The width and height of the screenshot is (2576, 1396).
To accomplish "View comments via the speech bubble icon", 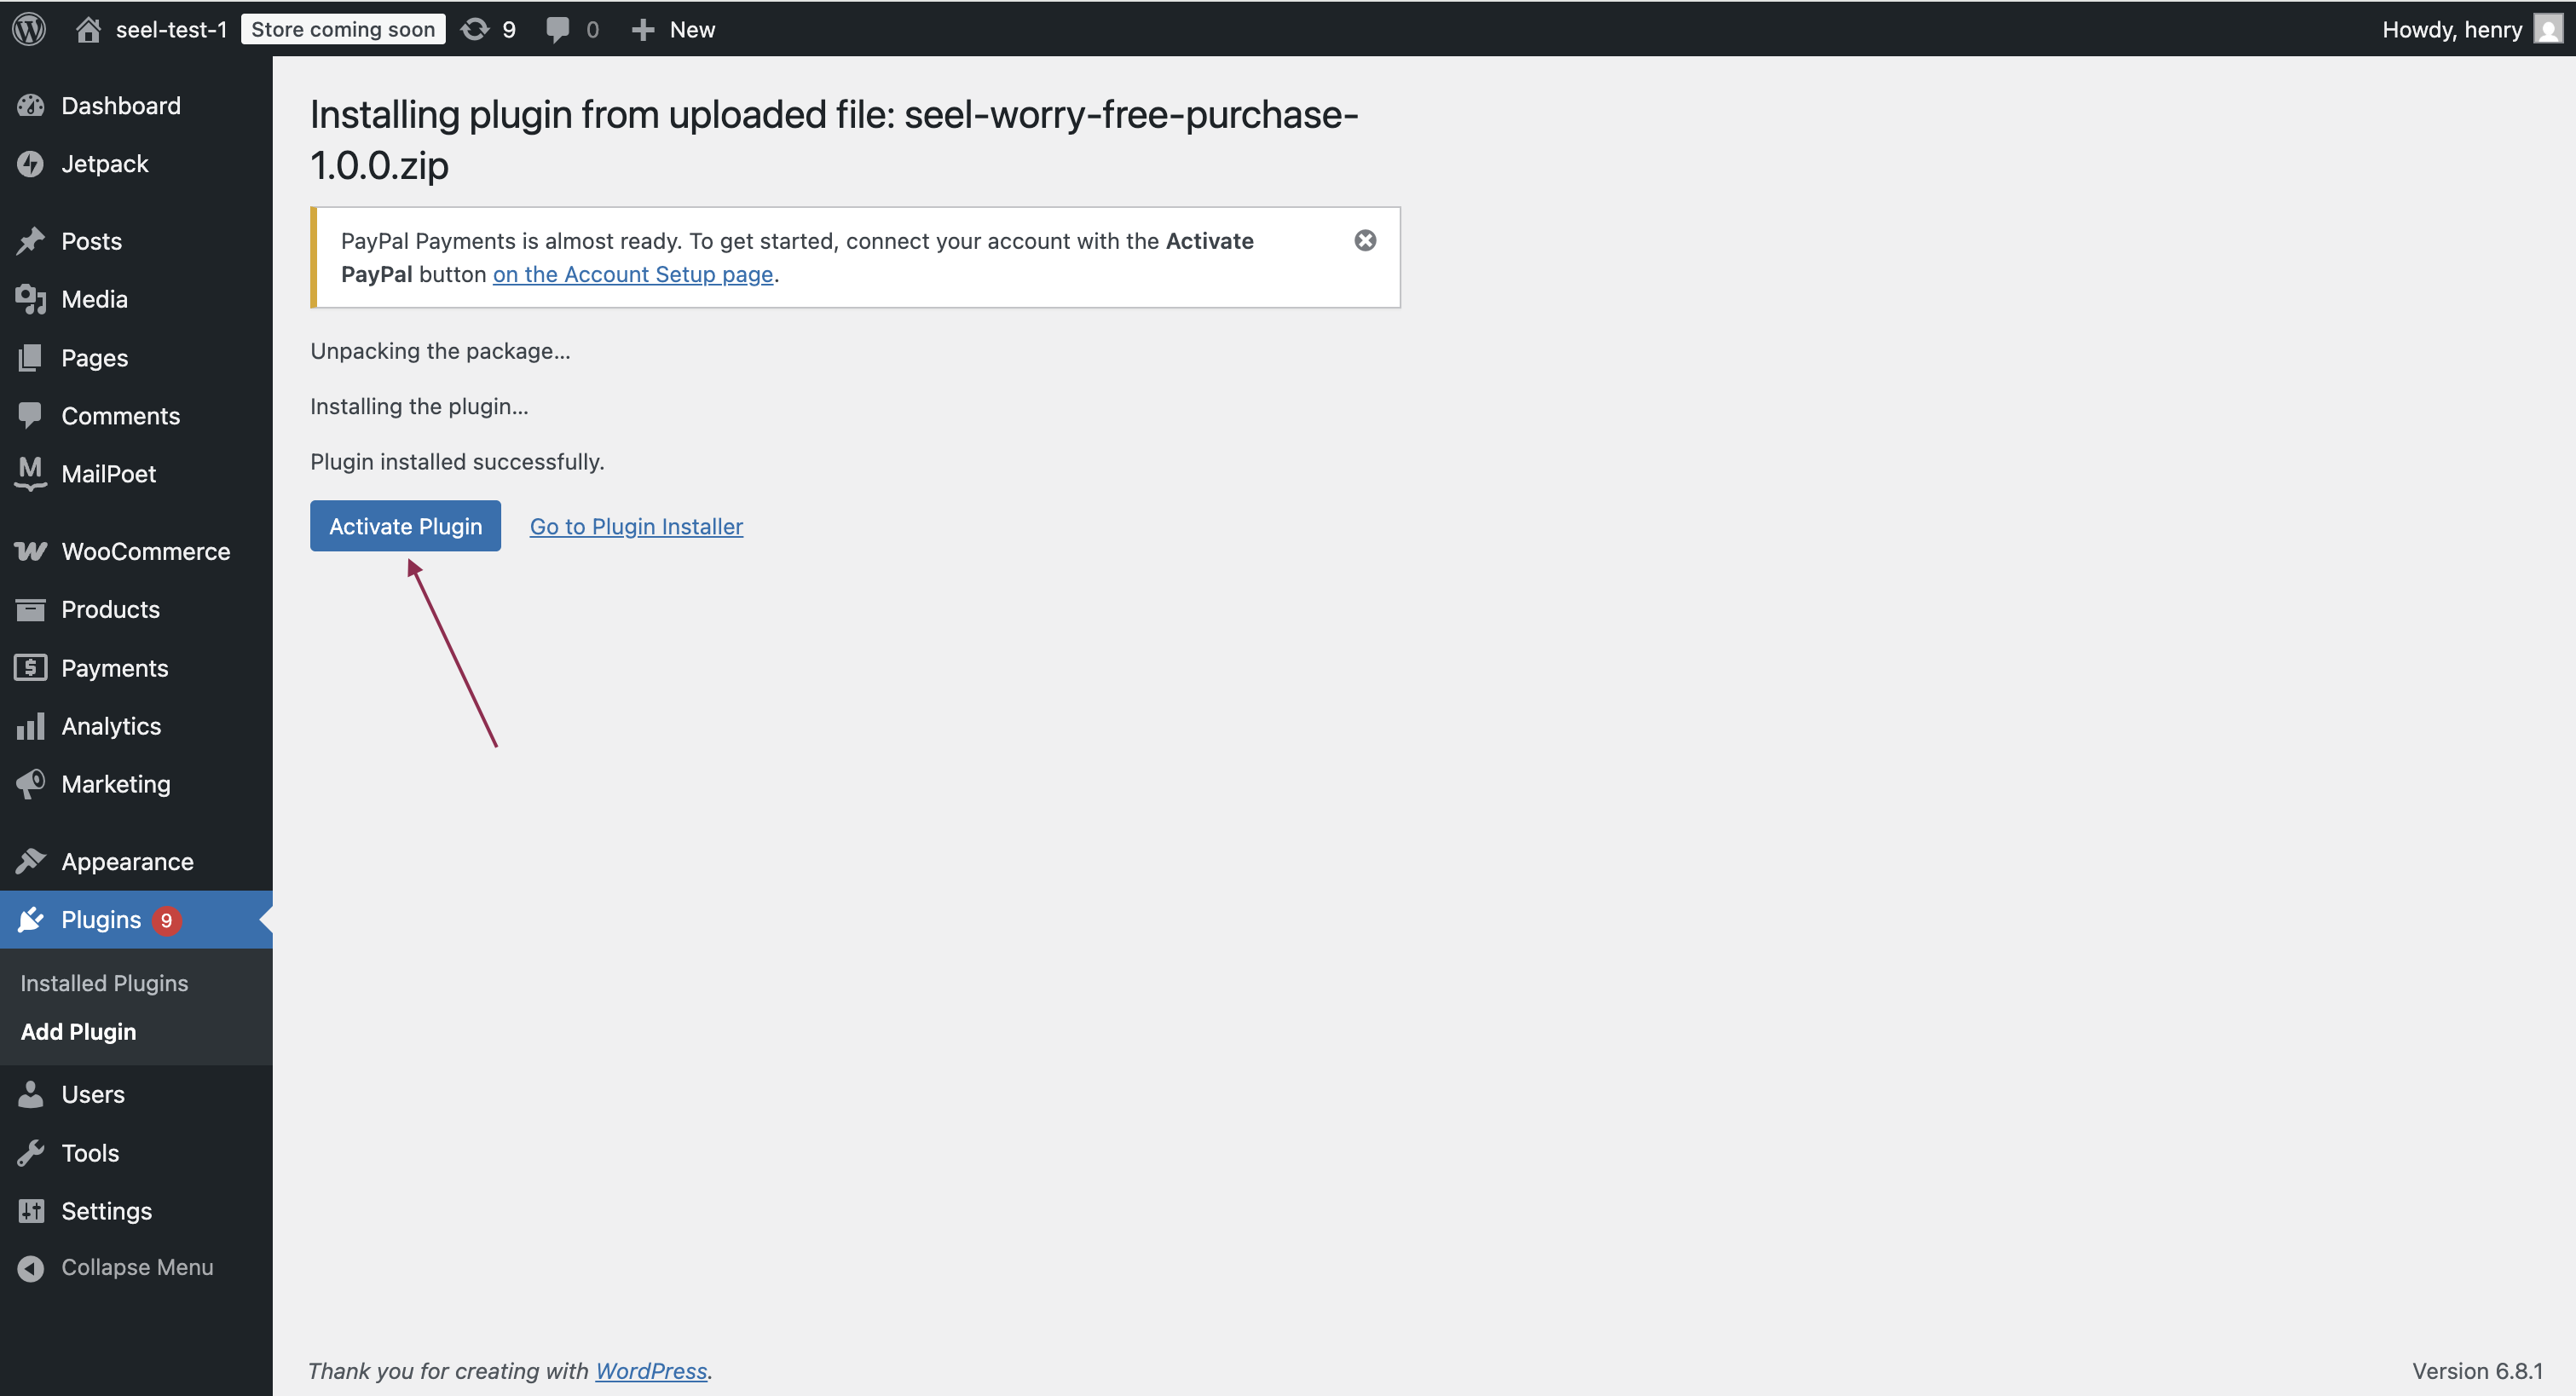I will (x=559, y=29).
